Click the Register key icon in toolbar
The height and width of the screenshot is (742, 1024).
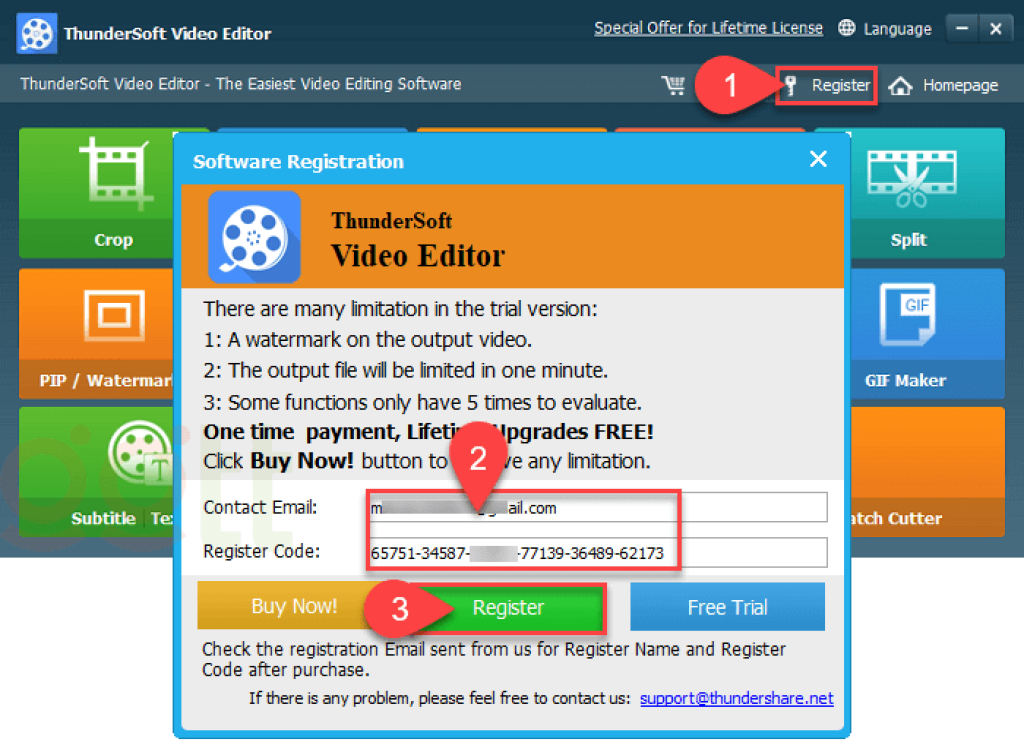(x=791, y=86)
